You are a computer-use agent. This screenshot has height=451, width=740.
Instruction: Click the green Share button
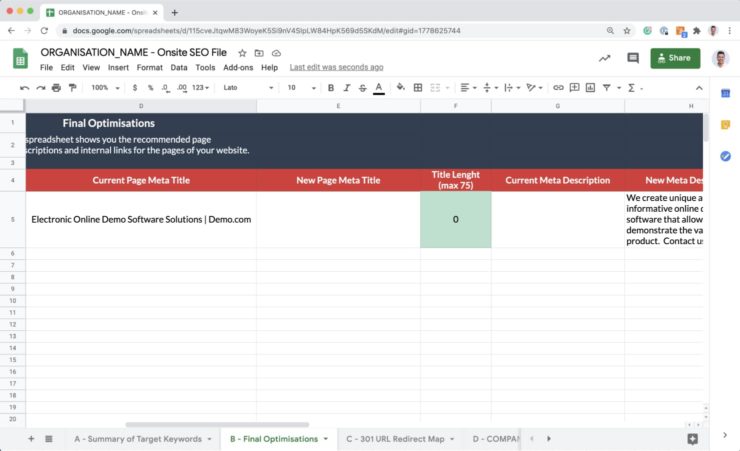(x=675, y=58)
